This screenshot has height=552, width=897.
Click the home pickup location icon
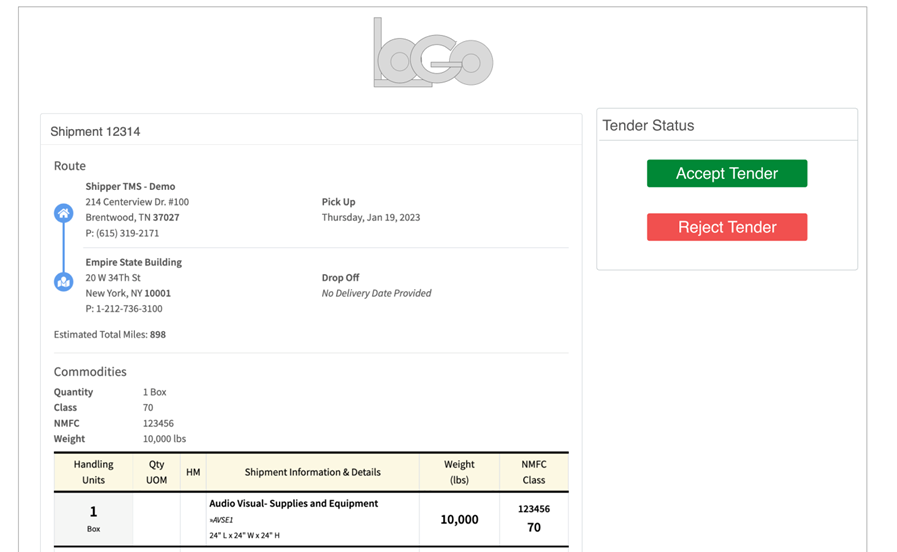tap(63, 213)
